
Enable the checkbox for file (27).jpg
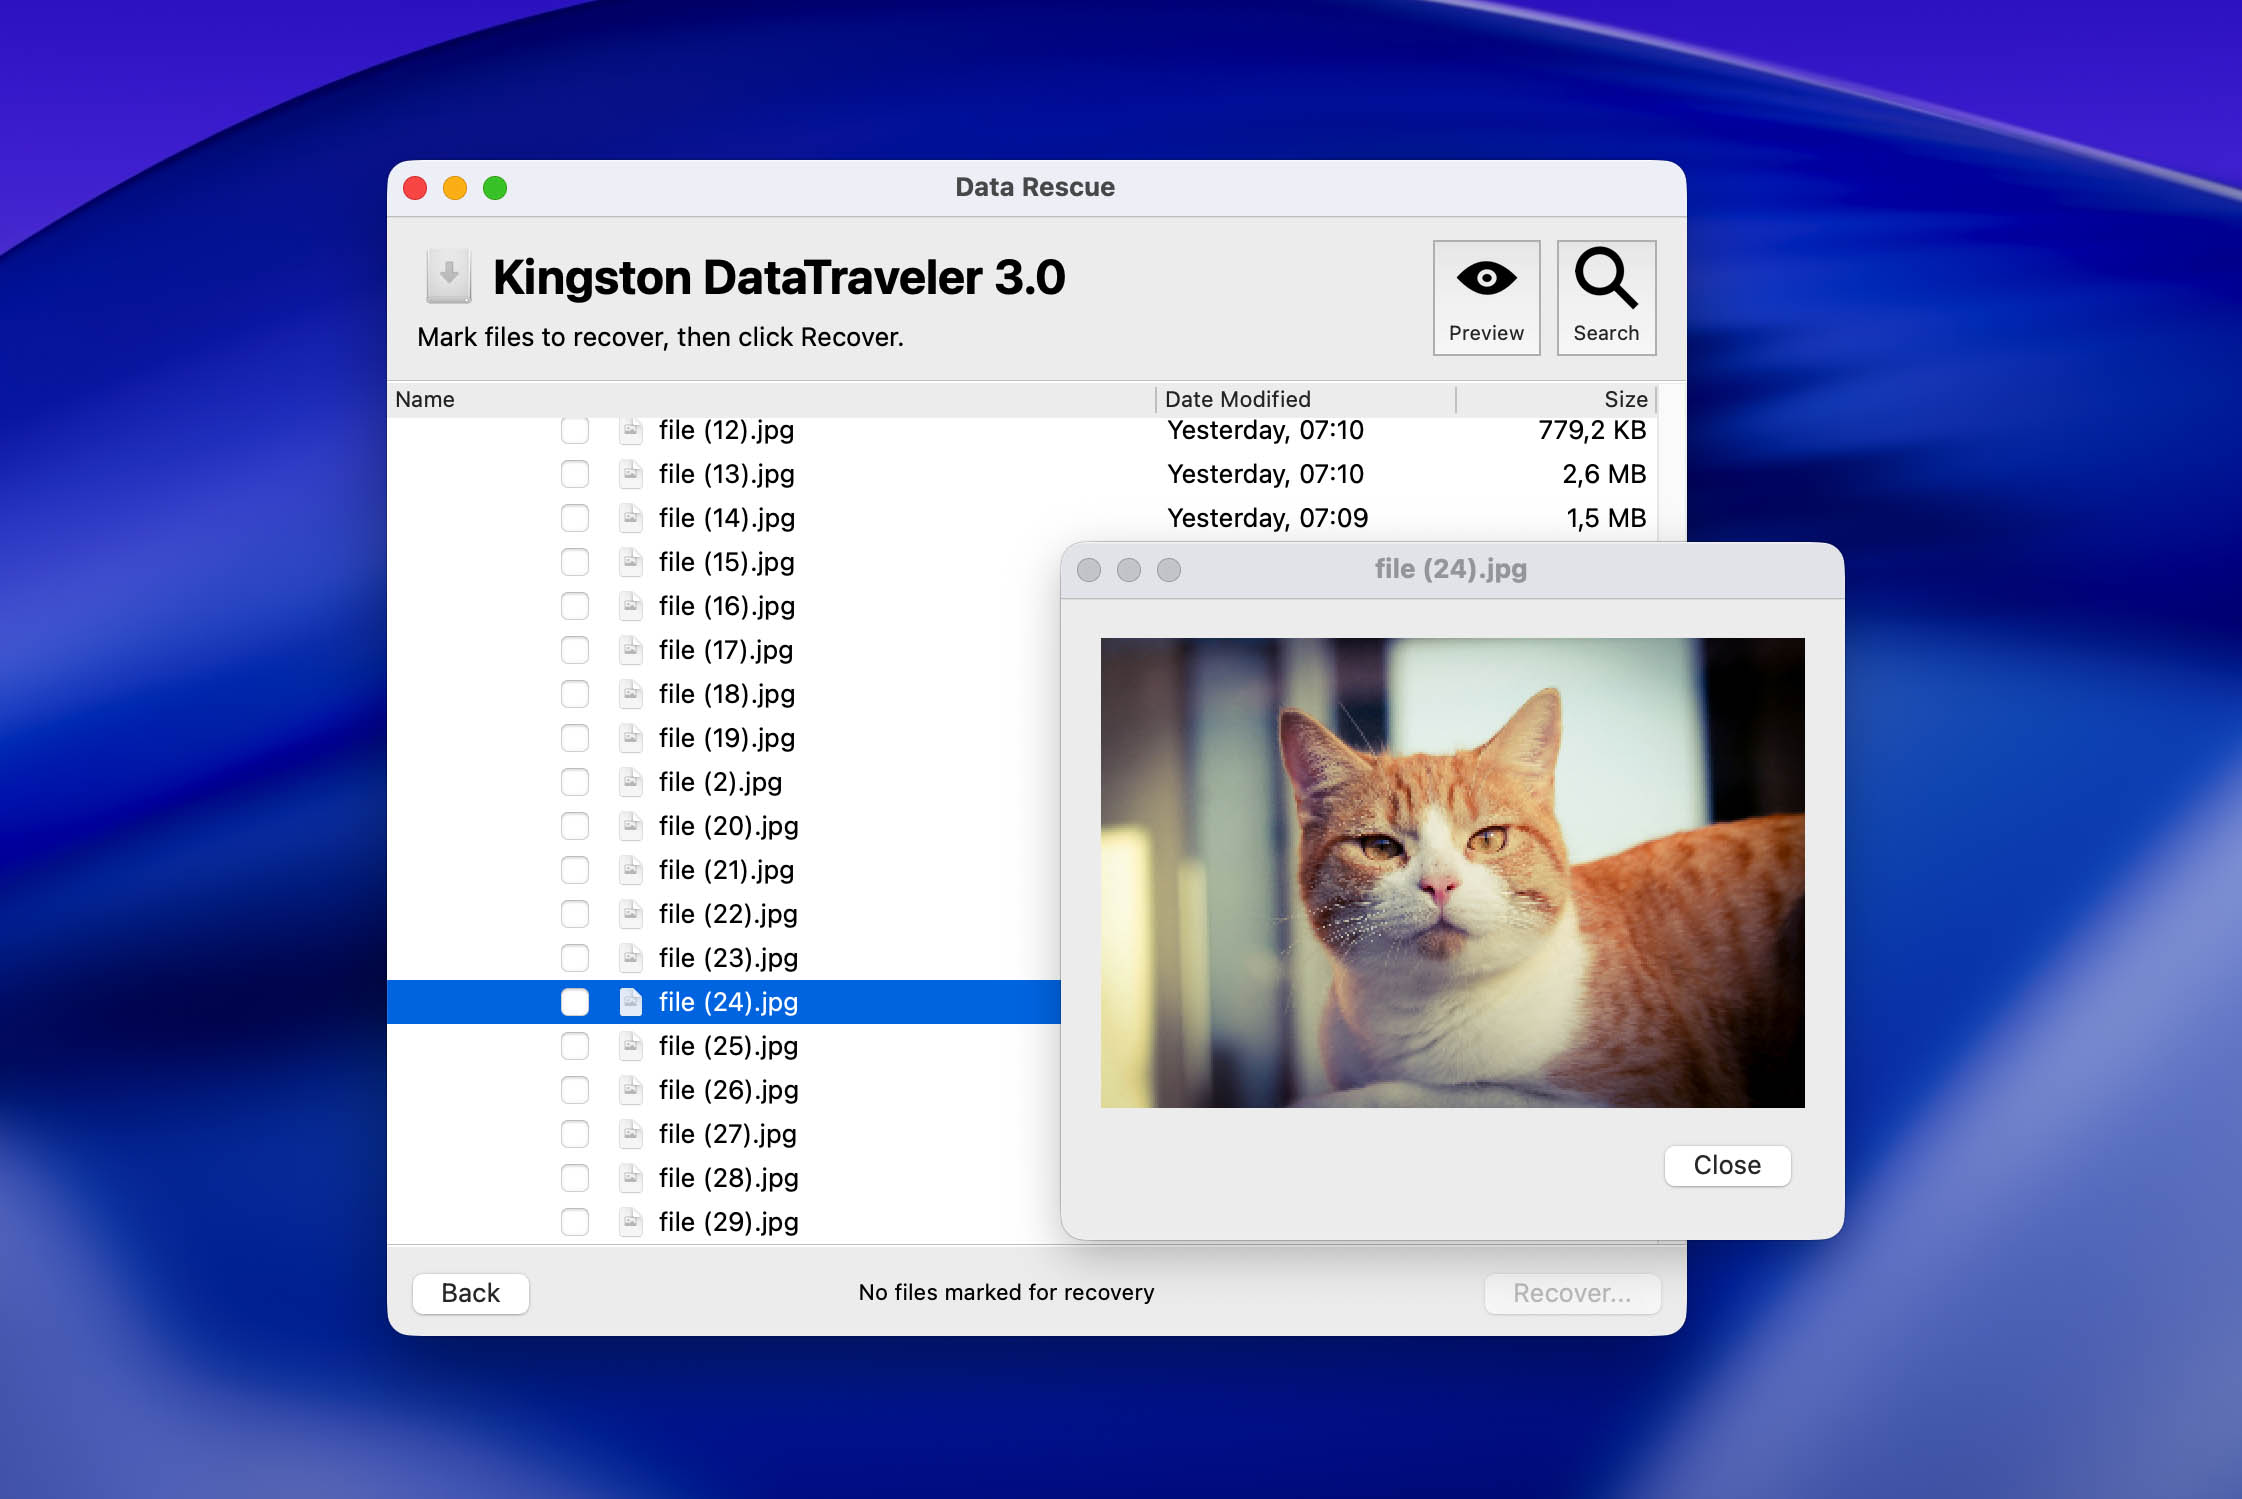575,1133
